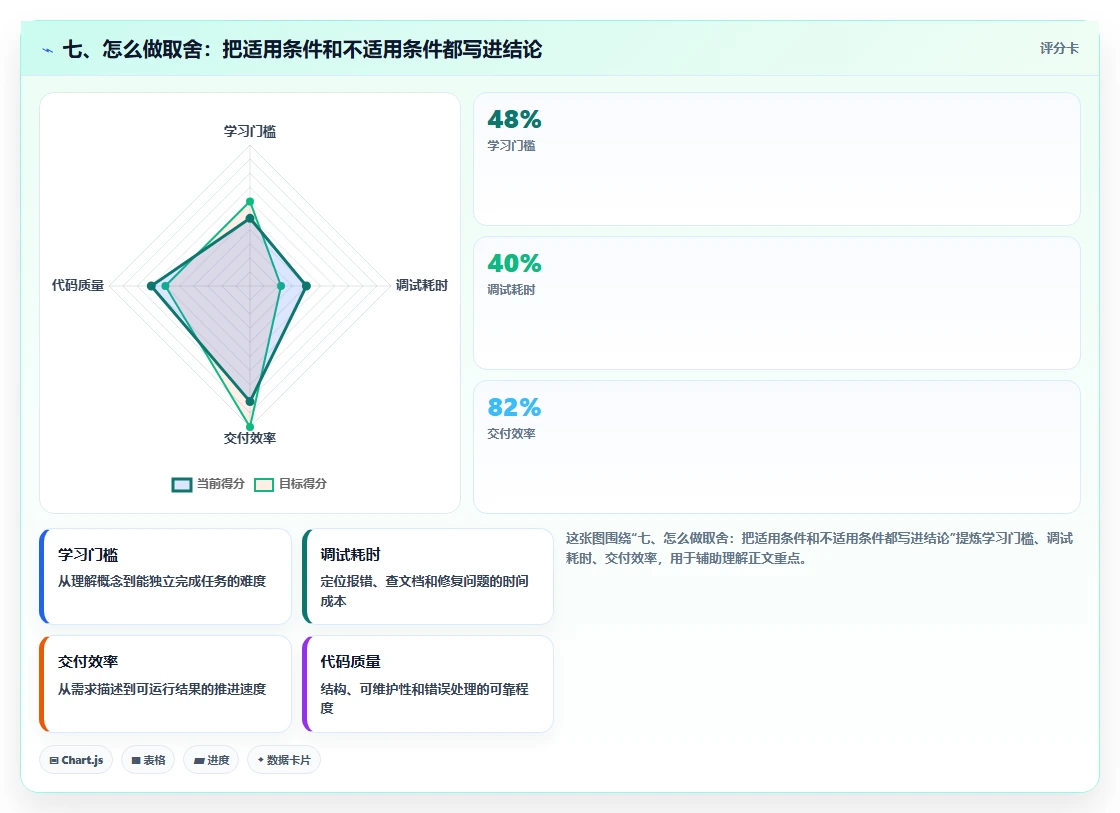Click the 目标得分 legend label
Image resolution: width=1120 pixels, height=813 pixels.
coord(303,484)
